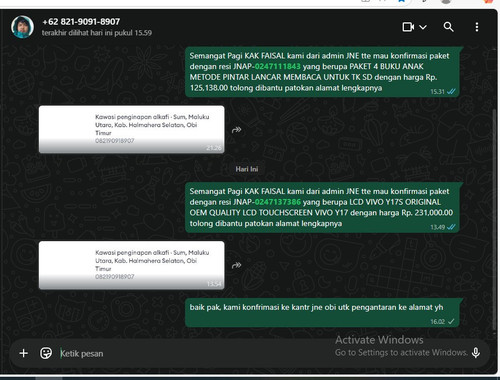Click the attach plus icon
The height and width of the screenshot is (380, 500).
[24, 353]
